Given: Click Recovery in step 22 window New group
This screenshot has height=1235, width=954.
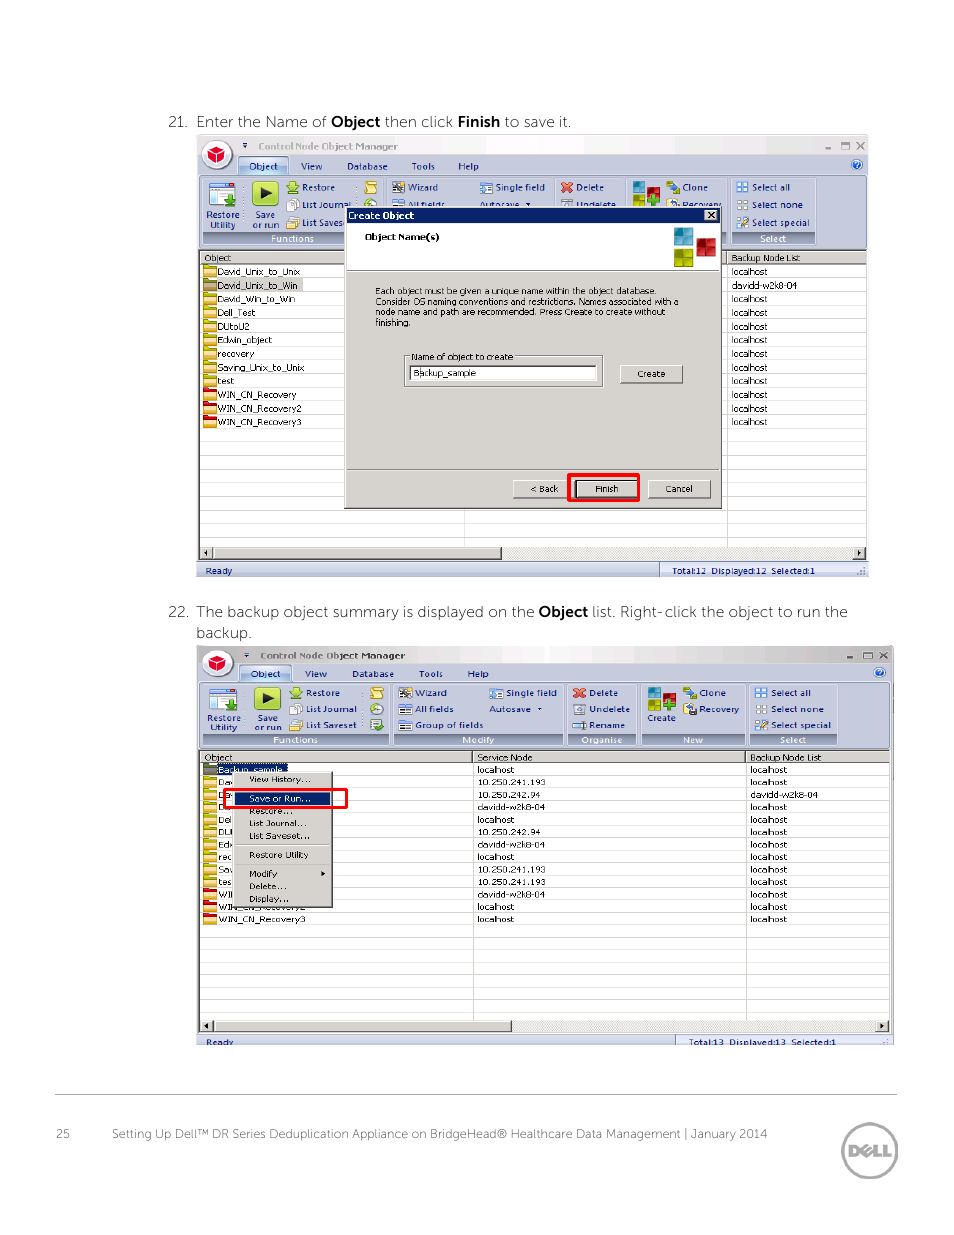Looking at the screenshot, I should (x=711, y=709).
